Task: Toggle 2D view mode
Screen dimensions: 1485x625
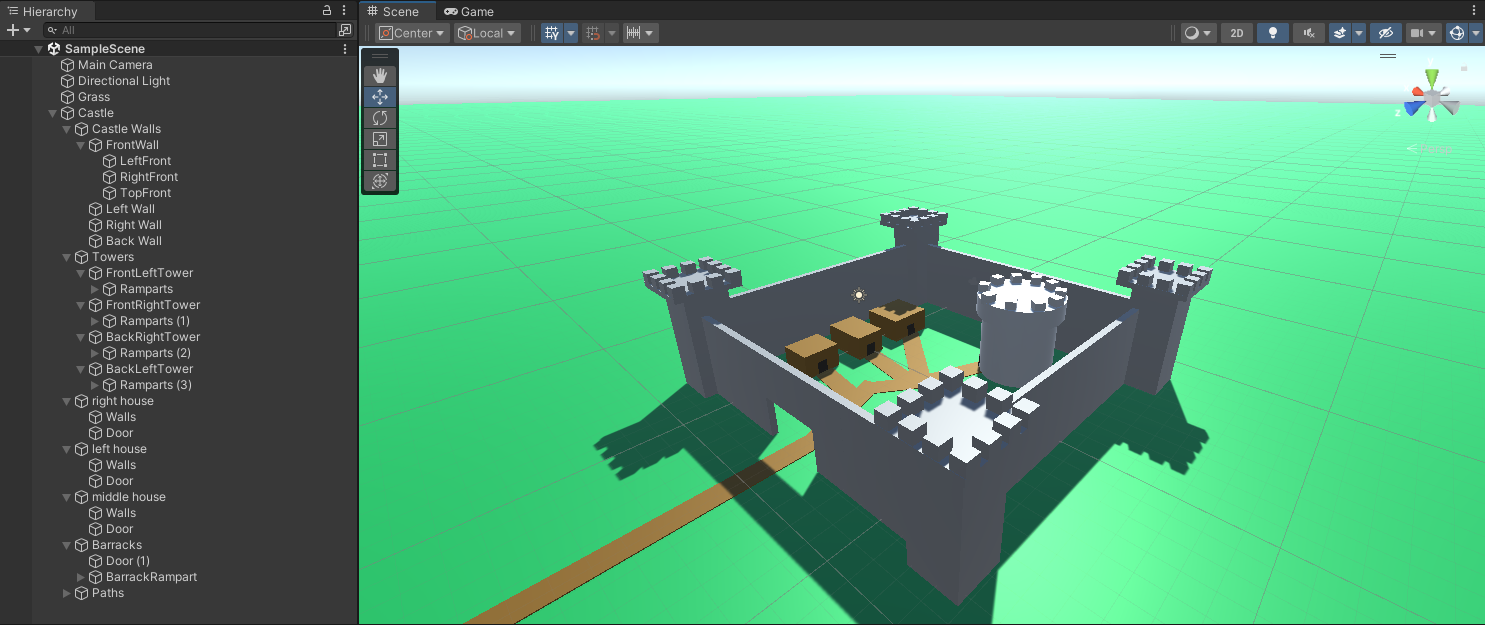Action: (1236, 32)
